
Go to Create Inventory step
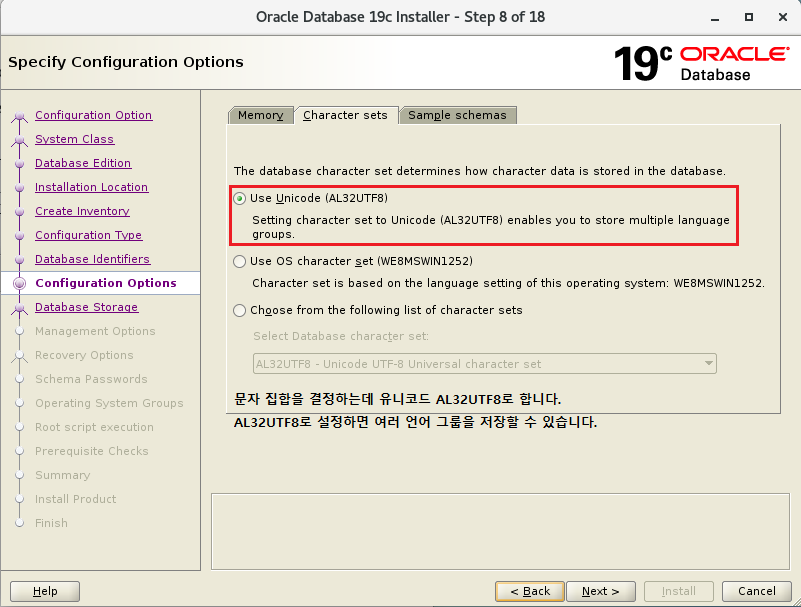pyautogui.click(x=82, y=211)
